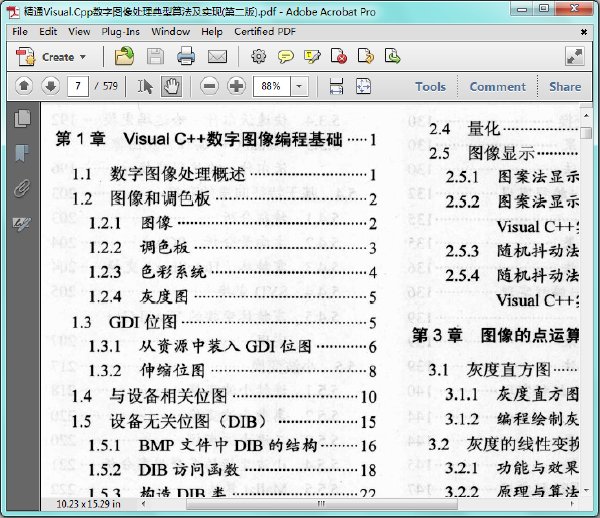Click the page size 10.23 x 15.29 in

point(88,504)
